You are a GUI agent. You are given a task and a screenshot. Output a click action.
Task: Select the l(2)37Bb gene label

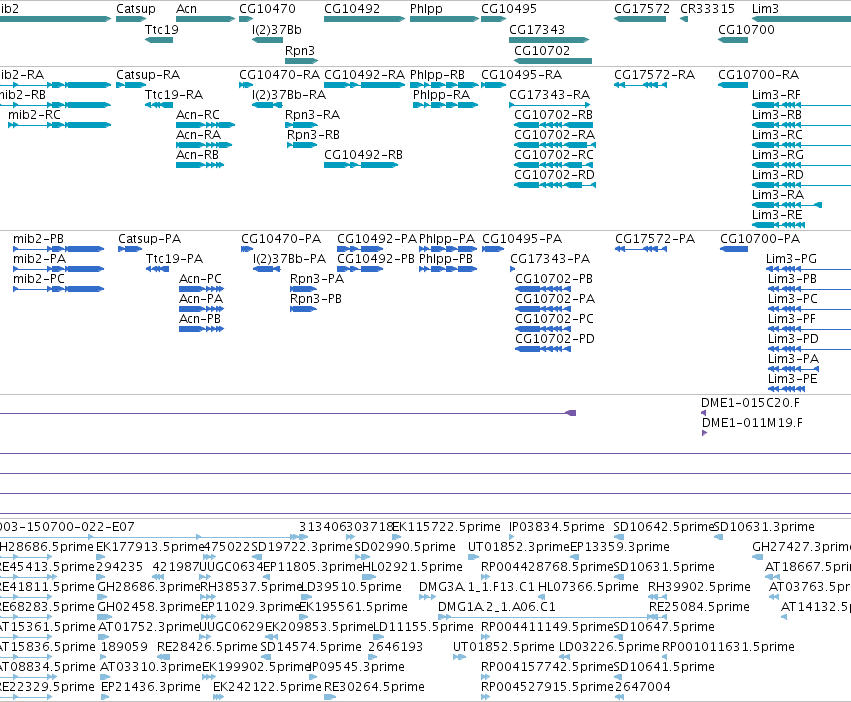pyautogui.click(x=277, y=29)
